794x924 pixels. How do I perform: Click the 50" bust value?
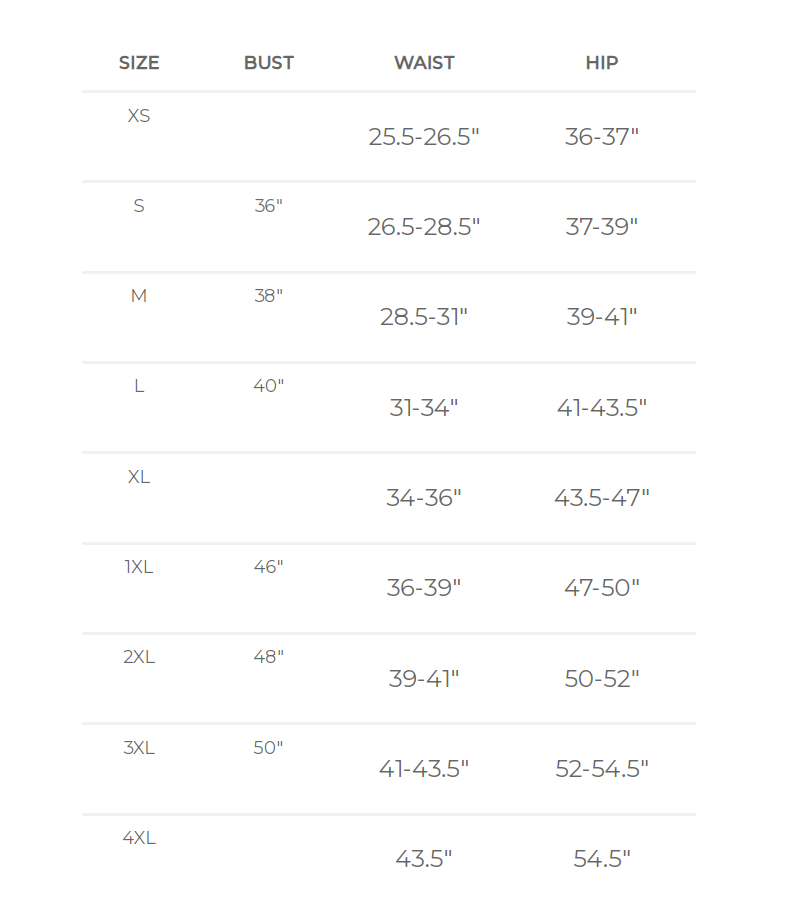pyautogui.click(x=269, y=748)
